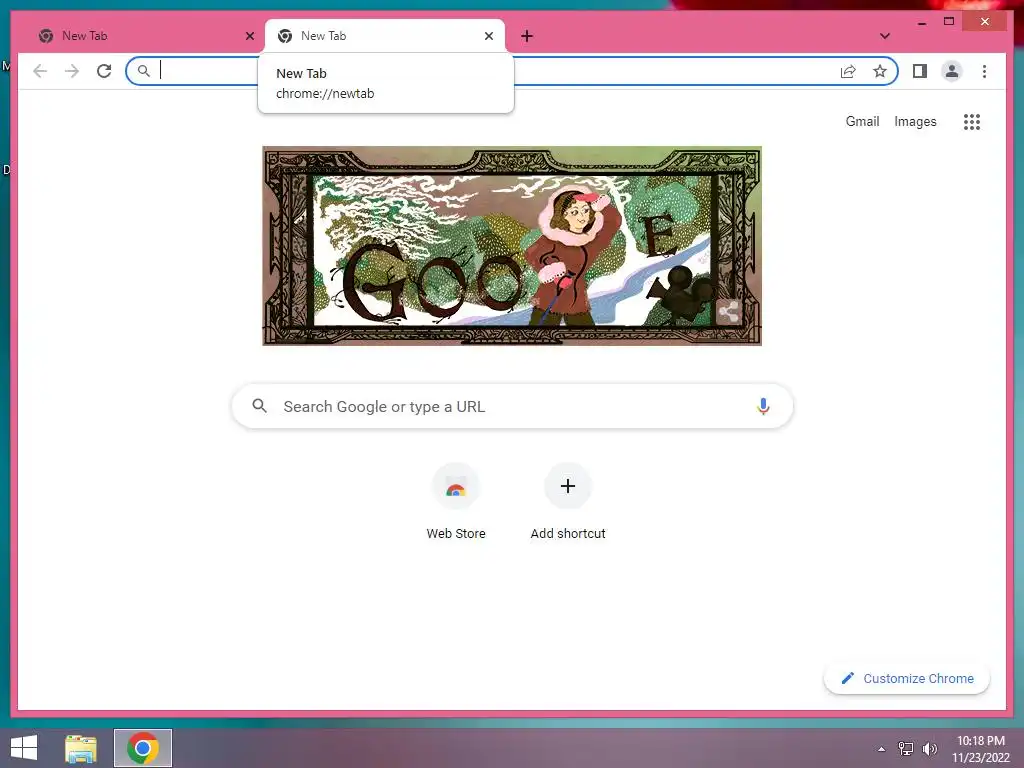Share the Google Doodle
1024x768 pixels.
(729, 312)
